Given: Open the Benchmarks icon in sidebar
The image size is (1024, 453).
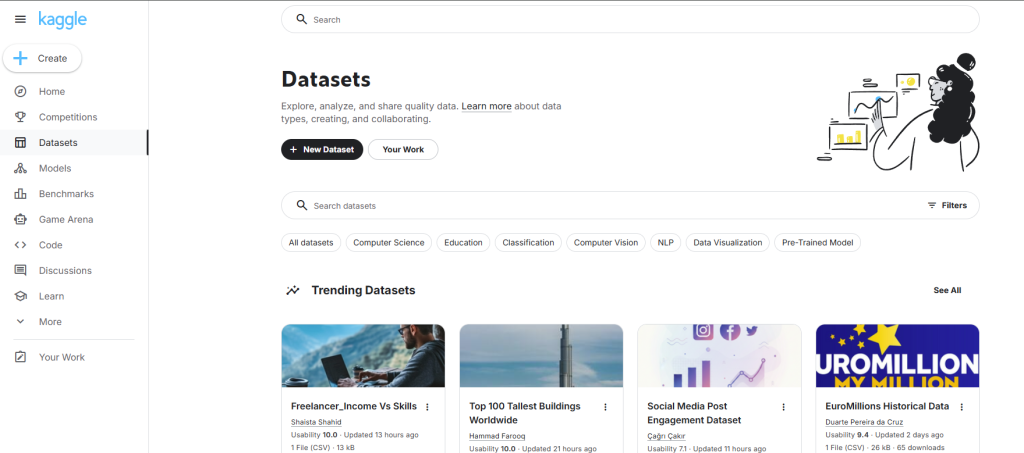Looking at the screenshot, I should [x=20, y=194].
